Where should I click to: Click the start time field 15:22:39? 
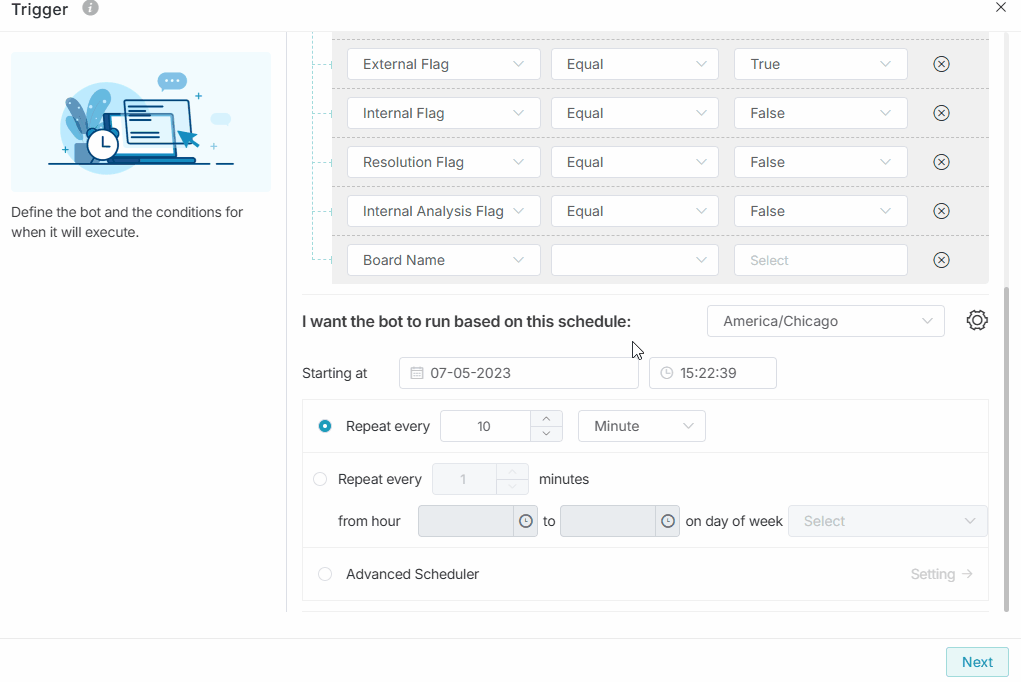pyautogui.click(x=712, y=373)
